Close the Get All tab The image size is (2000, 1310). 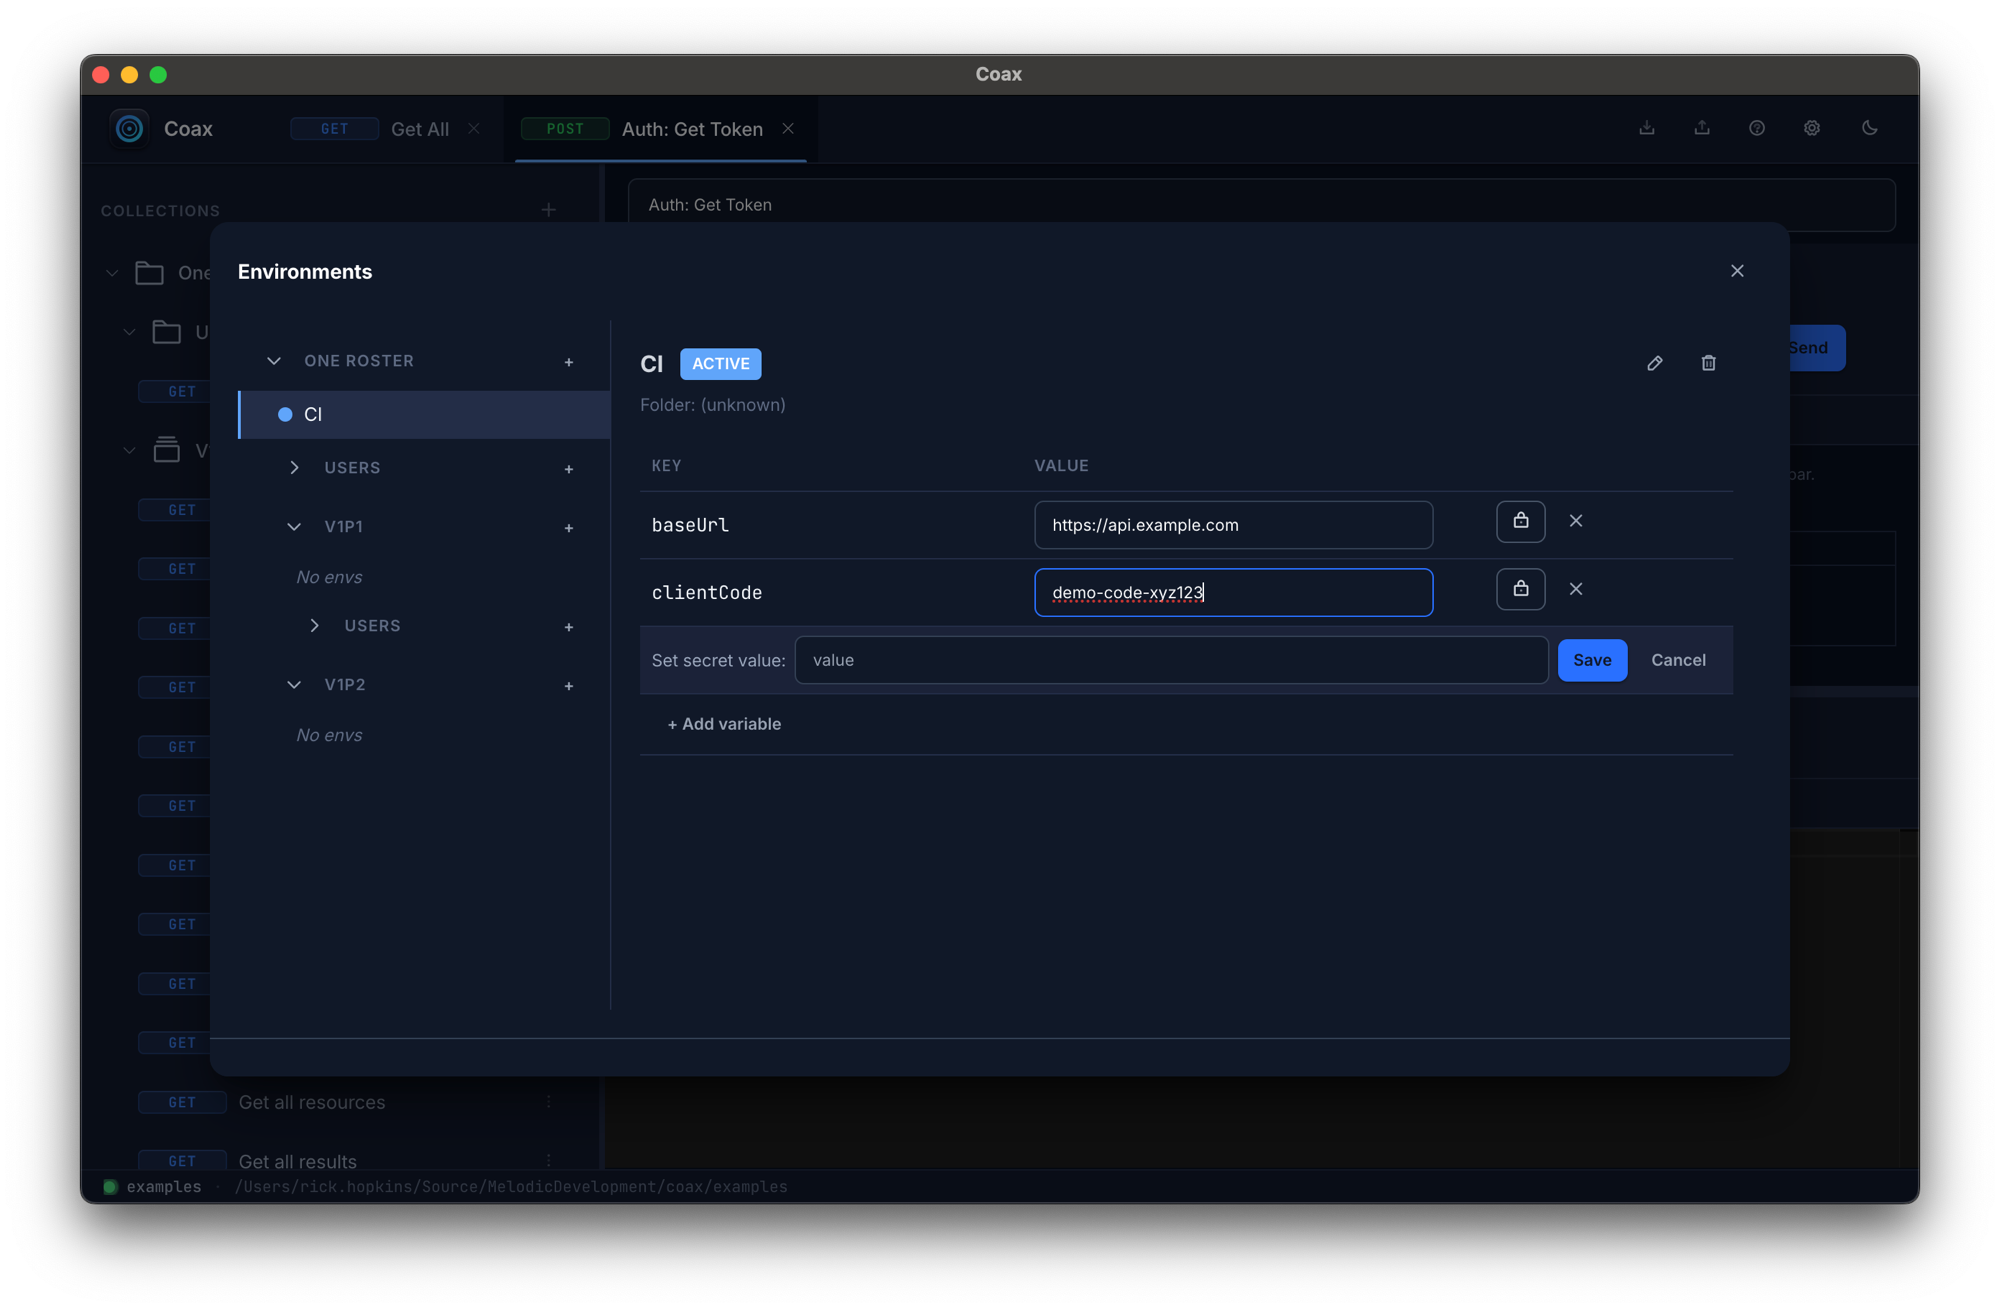point(474,129)
